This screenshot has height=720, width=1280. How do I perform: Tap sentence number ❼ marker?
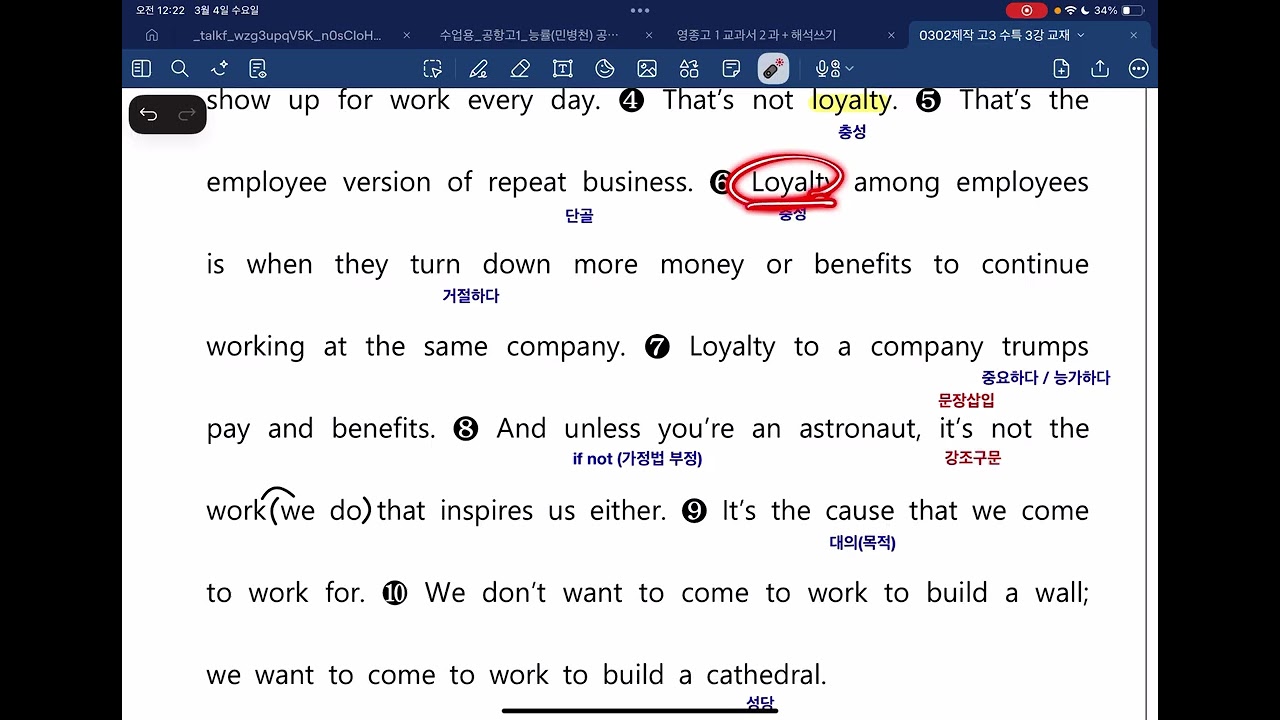pyautogui.click(x=657, y=347)
